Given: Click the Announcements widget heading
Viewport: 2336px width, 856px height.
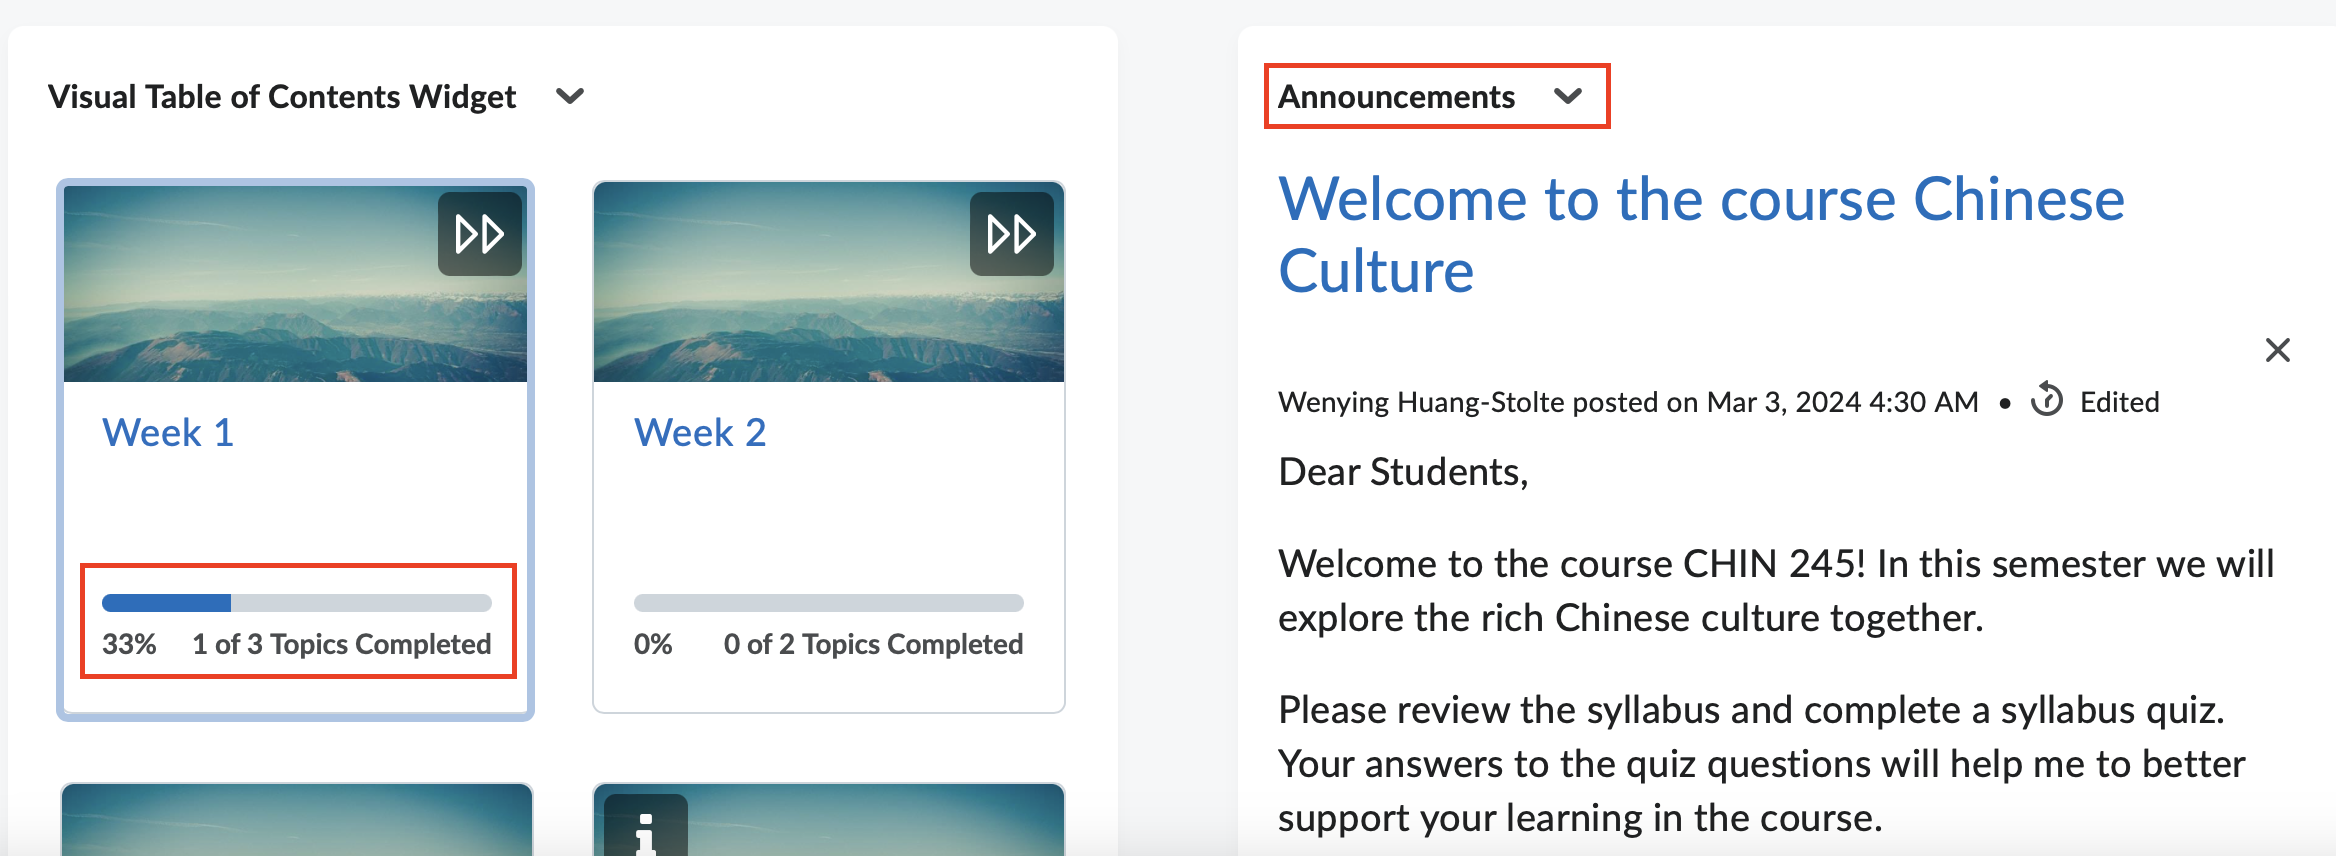Looking at the screenshot, I should (1396, 97).
